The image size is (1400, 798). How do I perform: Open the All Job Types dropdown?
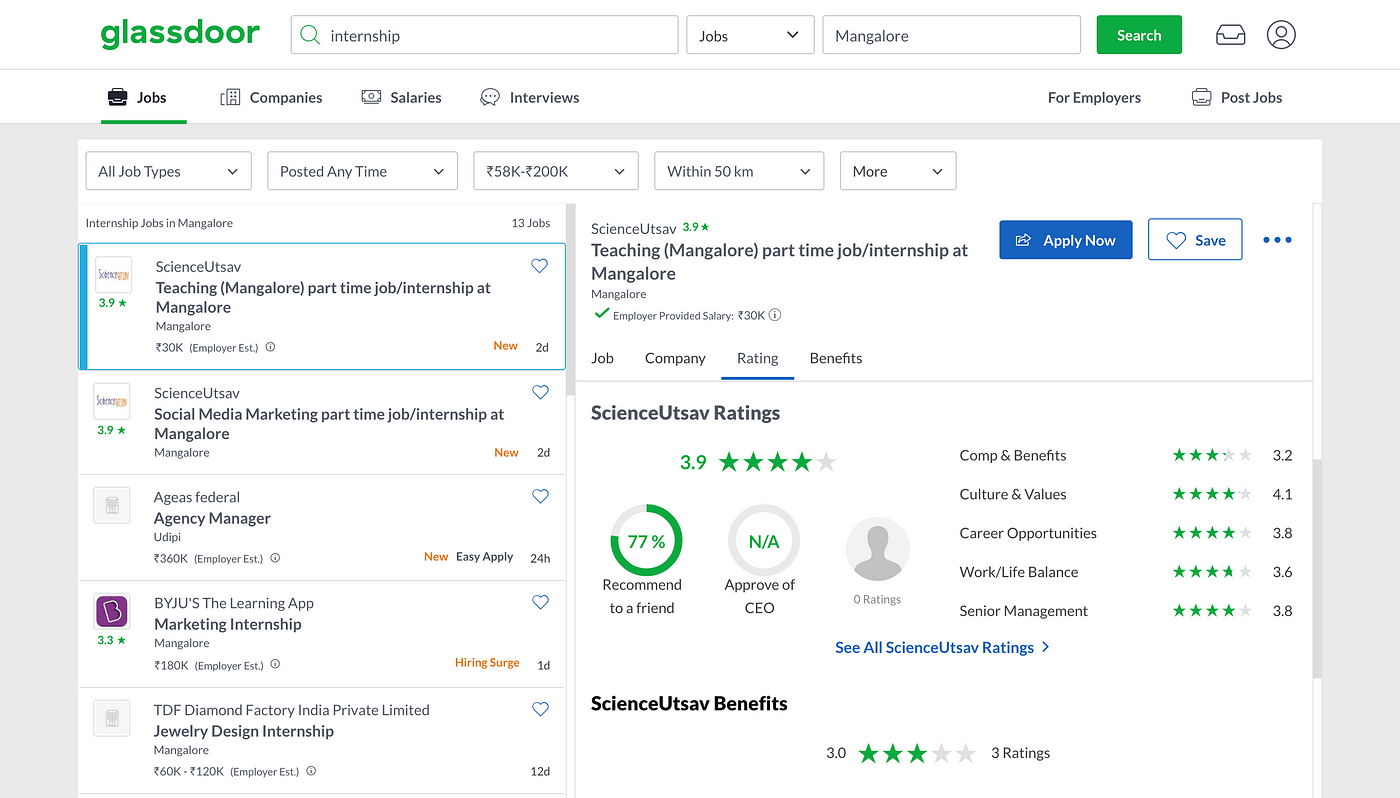click(168, 171)
